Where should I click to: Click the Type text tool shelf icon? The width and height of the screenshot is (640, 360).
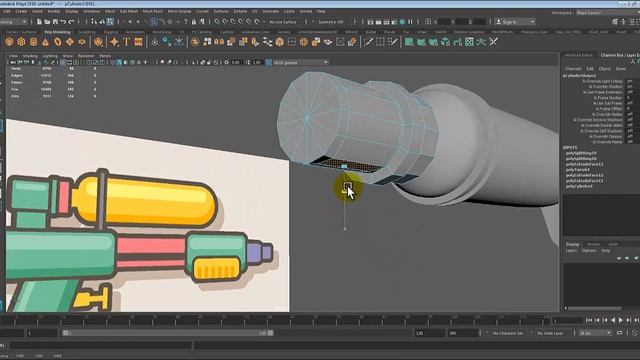[127, 42]
